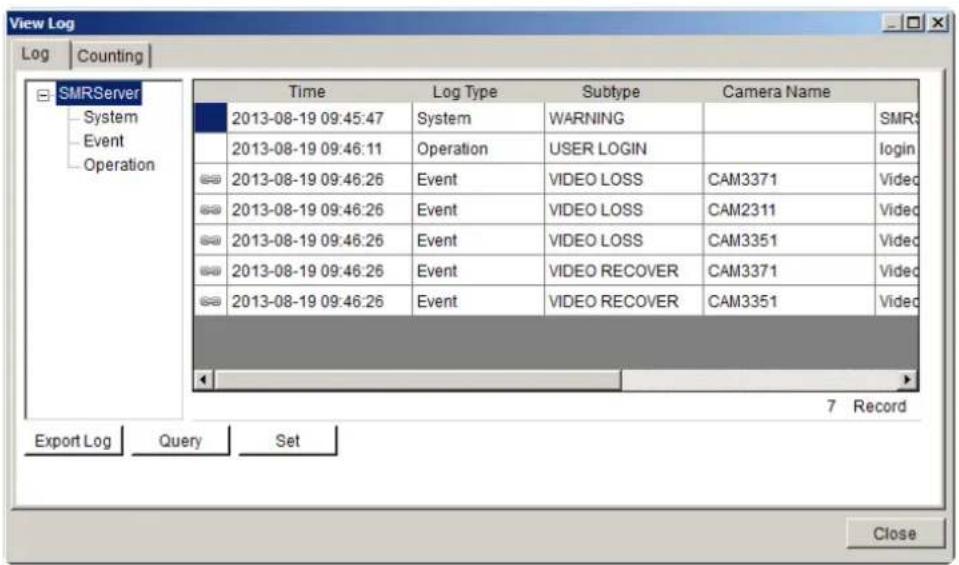Image resolution: width=959 pixels, height=565 pixels.
Task: Click the scrollbar track right of thumb
Action: (760, 380)
